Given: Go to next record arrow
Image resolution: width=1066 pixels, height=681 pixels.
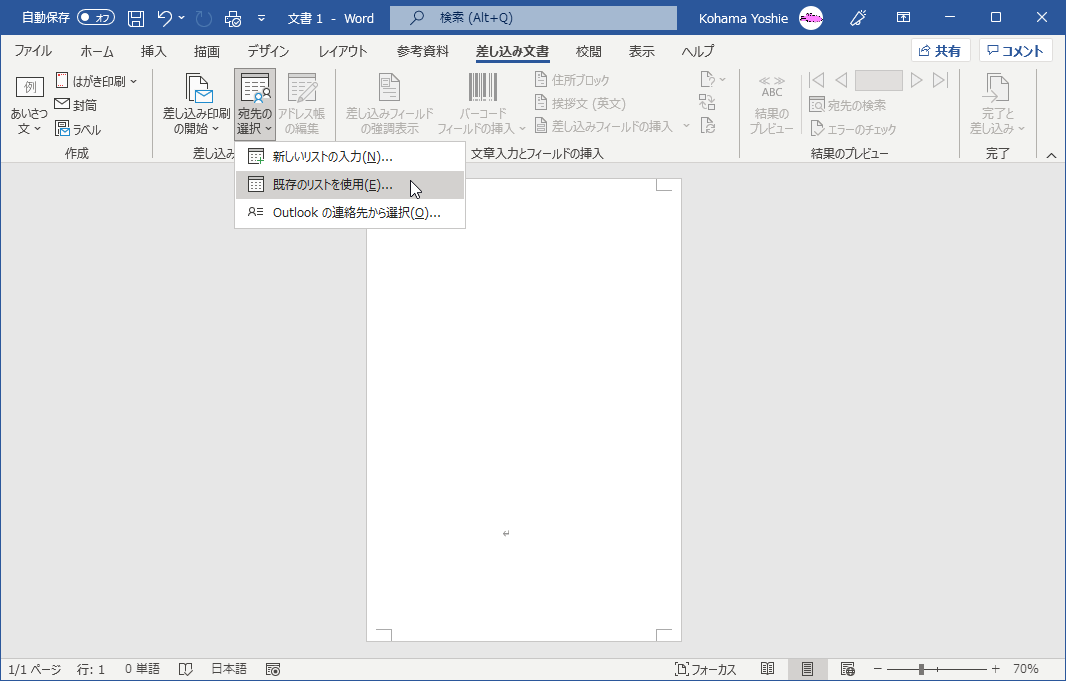Looking at the screenshot, I should (x=916, y=80).
